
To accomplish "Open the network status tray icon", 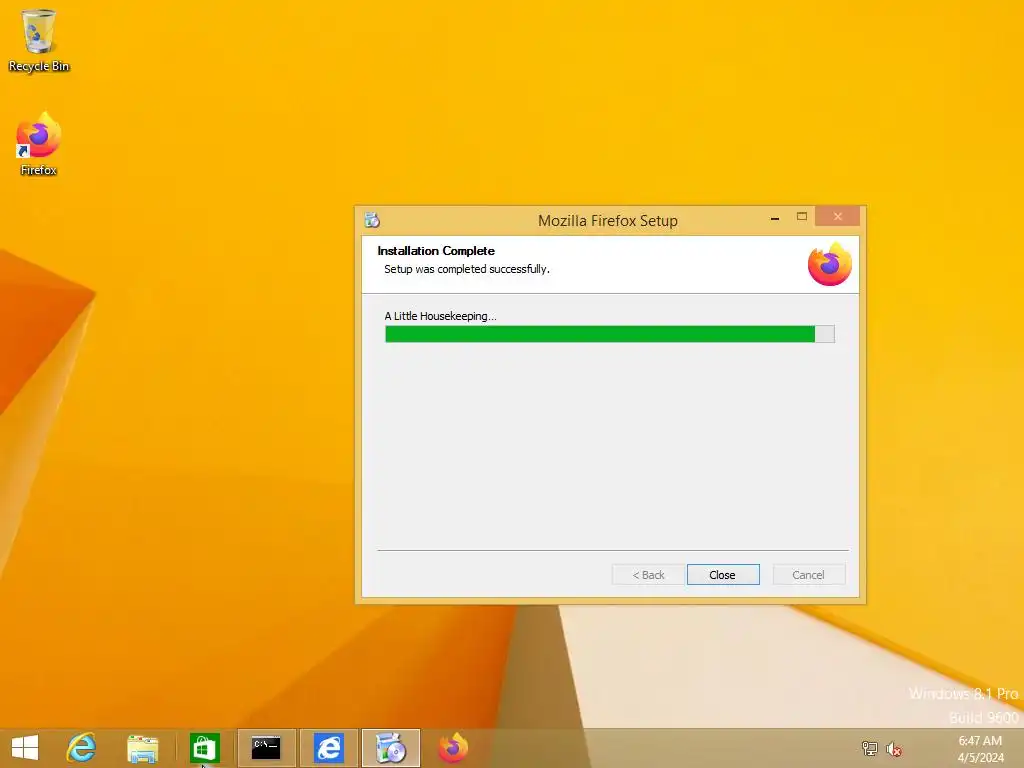I will (869, 748).
